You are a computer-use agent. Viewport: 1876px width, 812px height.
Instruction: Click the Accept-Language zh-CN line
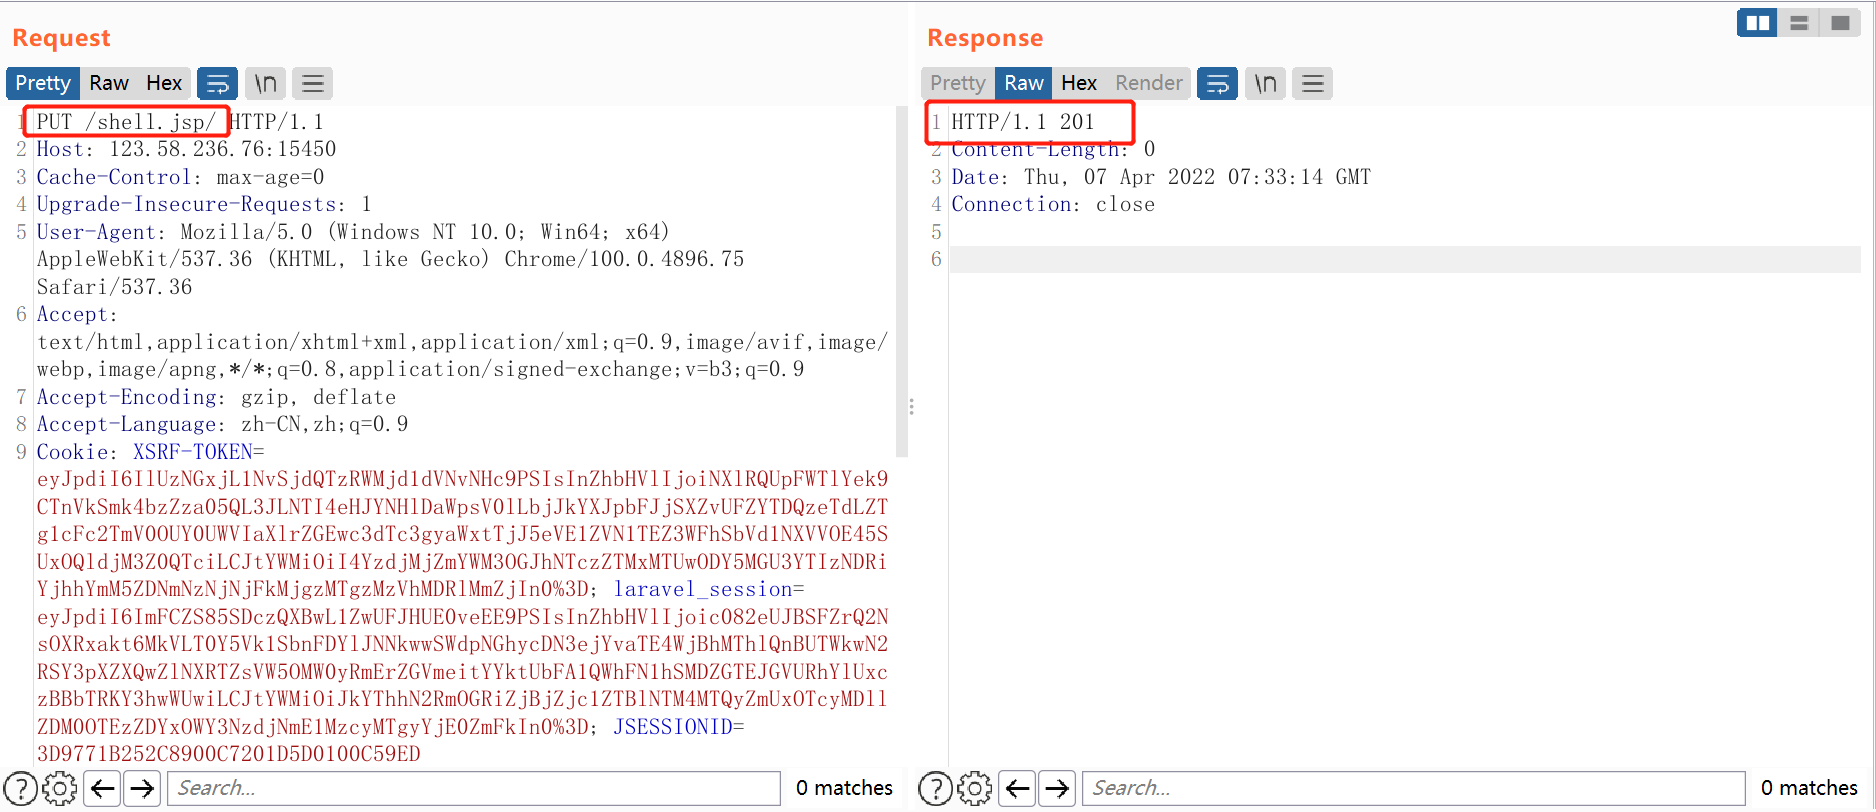tap(223, 424)
